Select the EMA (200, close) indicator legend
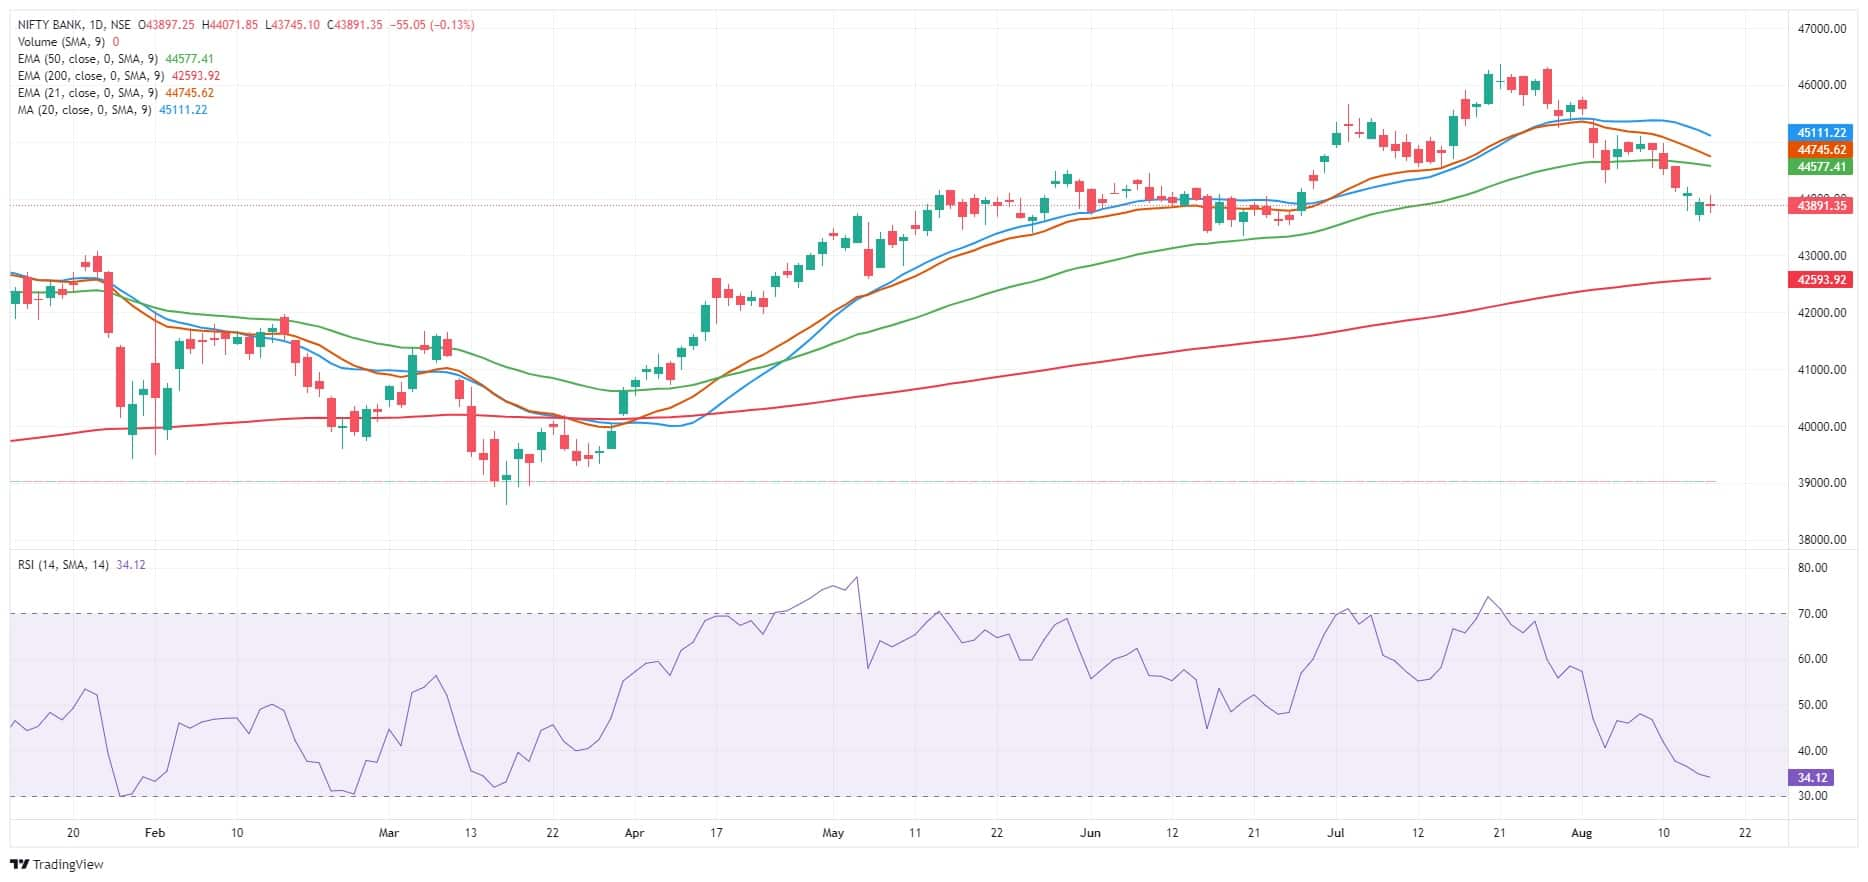Image resolution: width=1868 pixels, height=882 pixels. pos(92,76)
